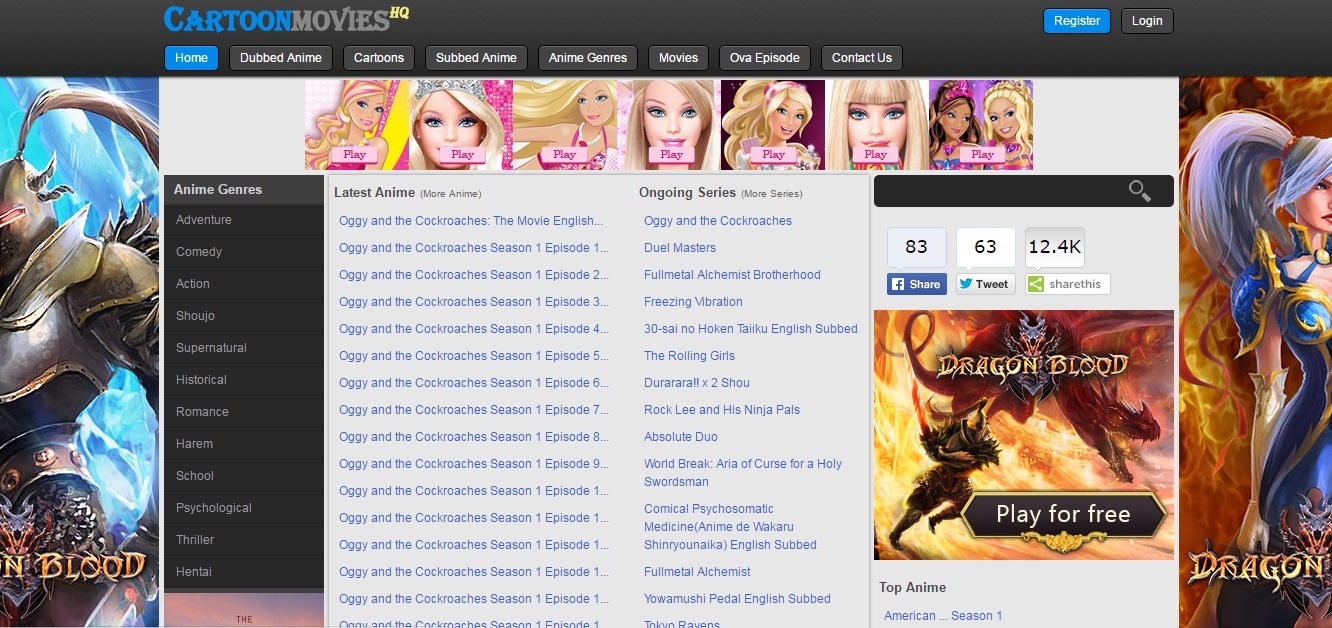Select the Adventure genre
1332x628 pixels.
click(x=244, y=220)
